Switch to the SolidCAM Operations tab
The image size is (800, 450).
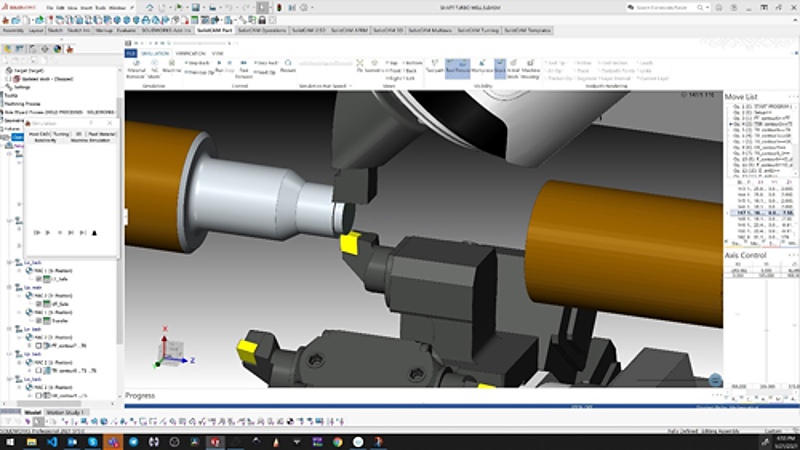click(x=262, y=30)
